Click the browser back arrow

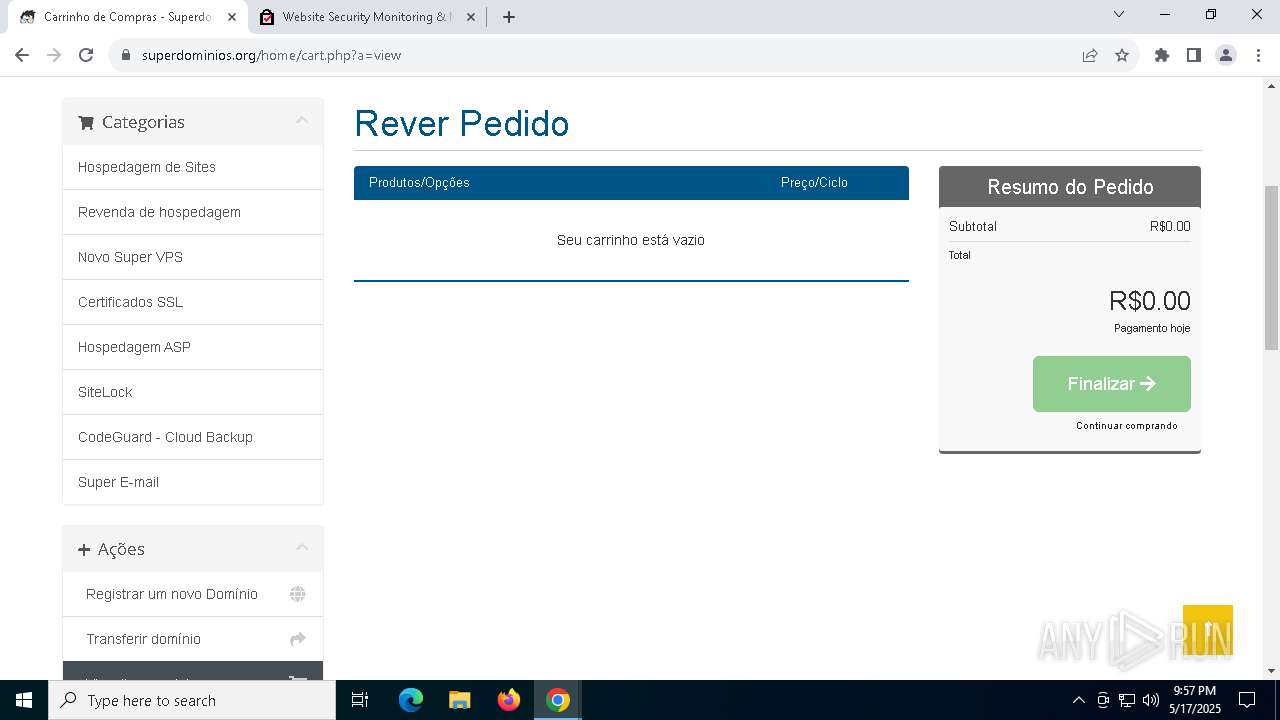pos(22,55)
